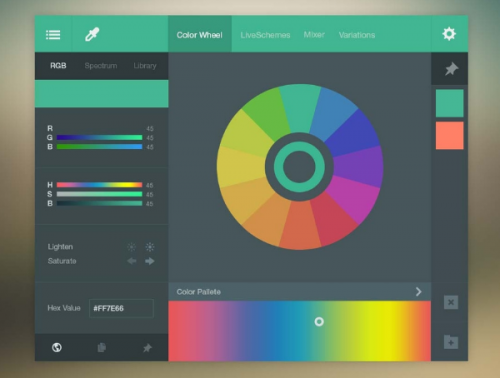Click the globe icon in bottom bar

tap(57, 347)
